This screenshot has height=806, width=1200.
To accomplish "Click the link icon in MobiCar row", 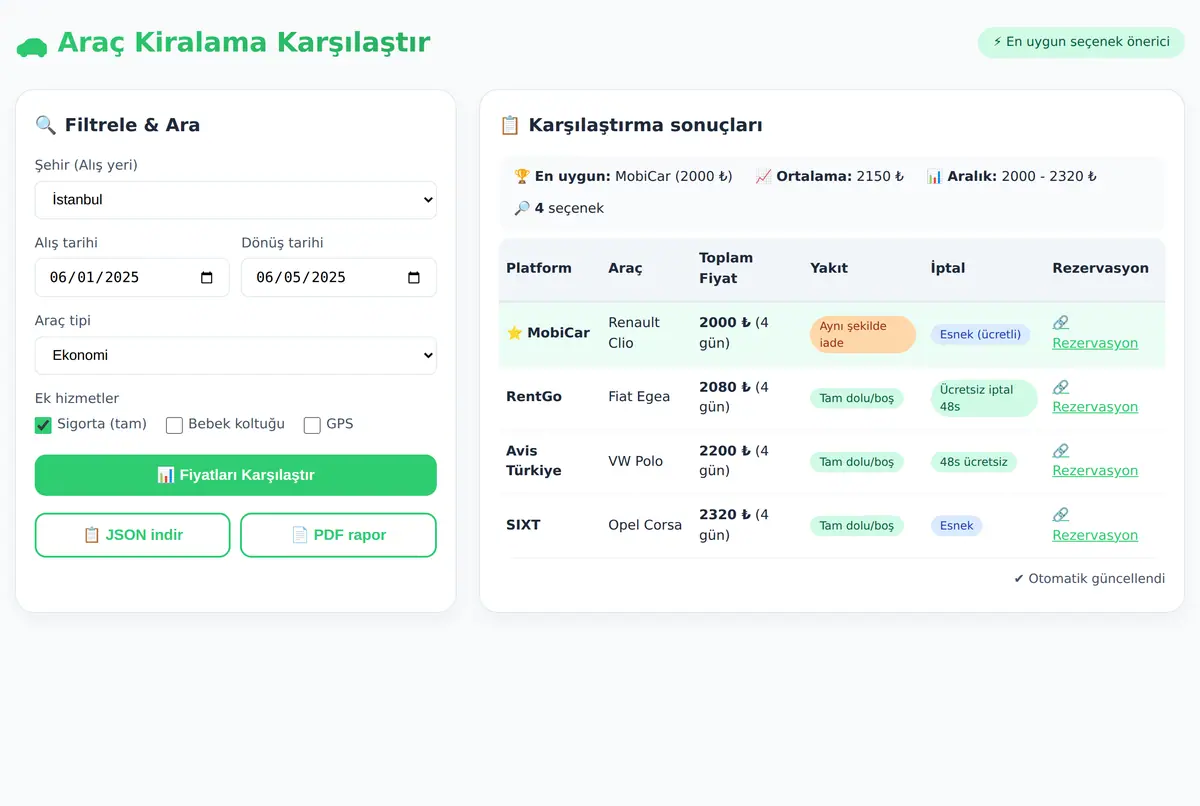I will [x=1061, y=322].
